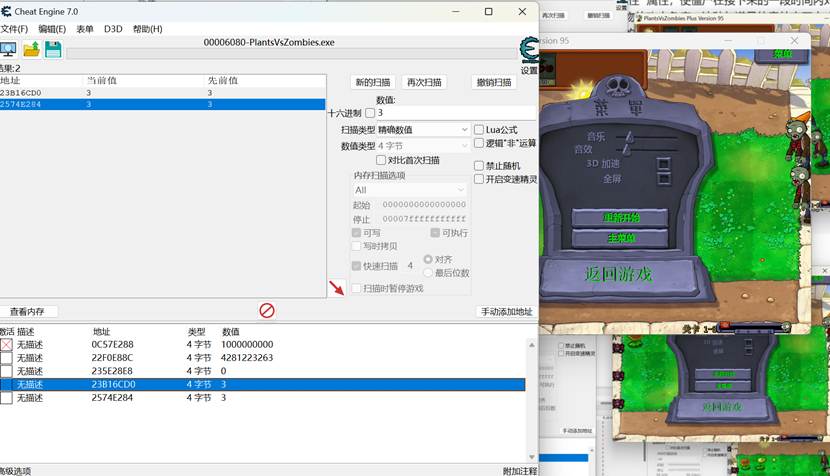Click 附加注释 in the status bar
The image size is (830, 476).
pyautogui.click(x=520, y=471)
